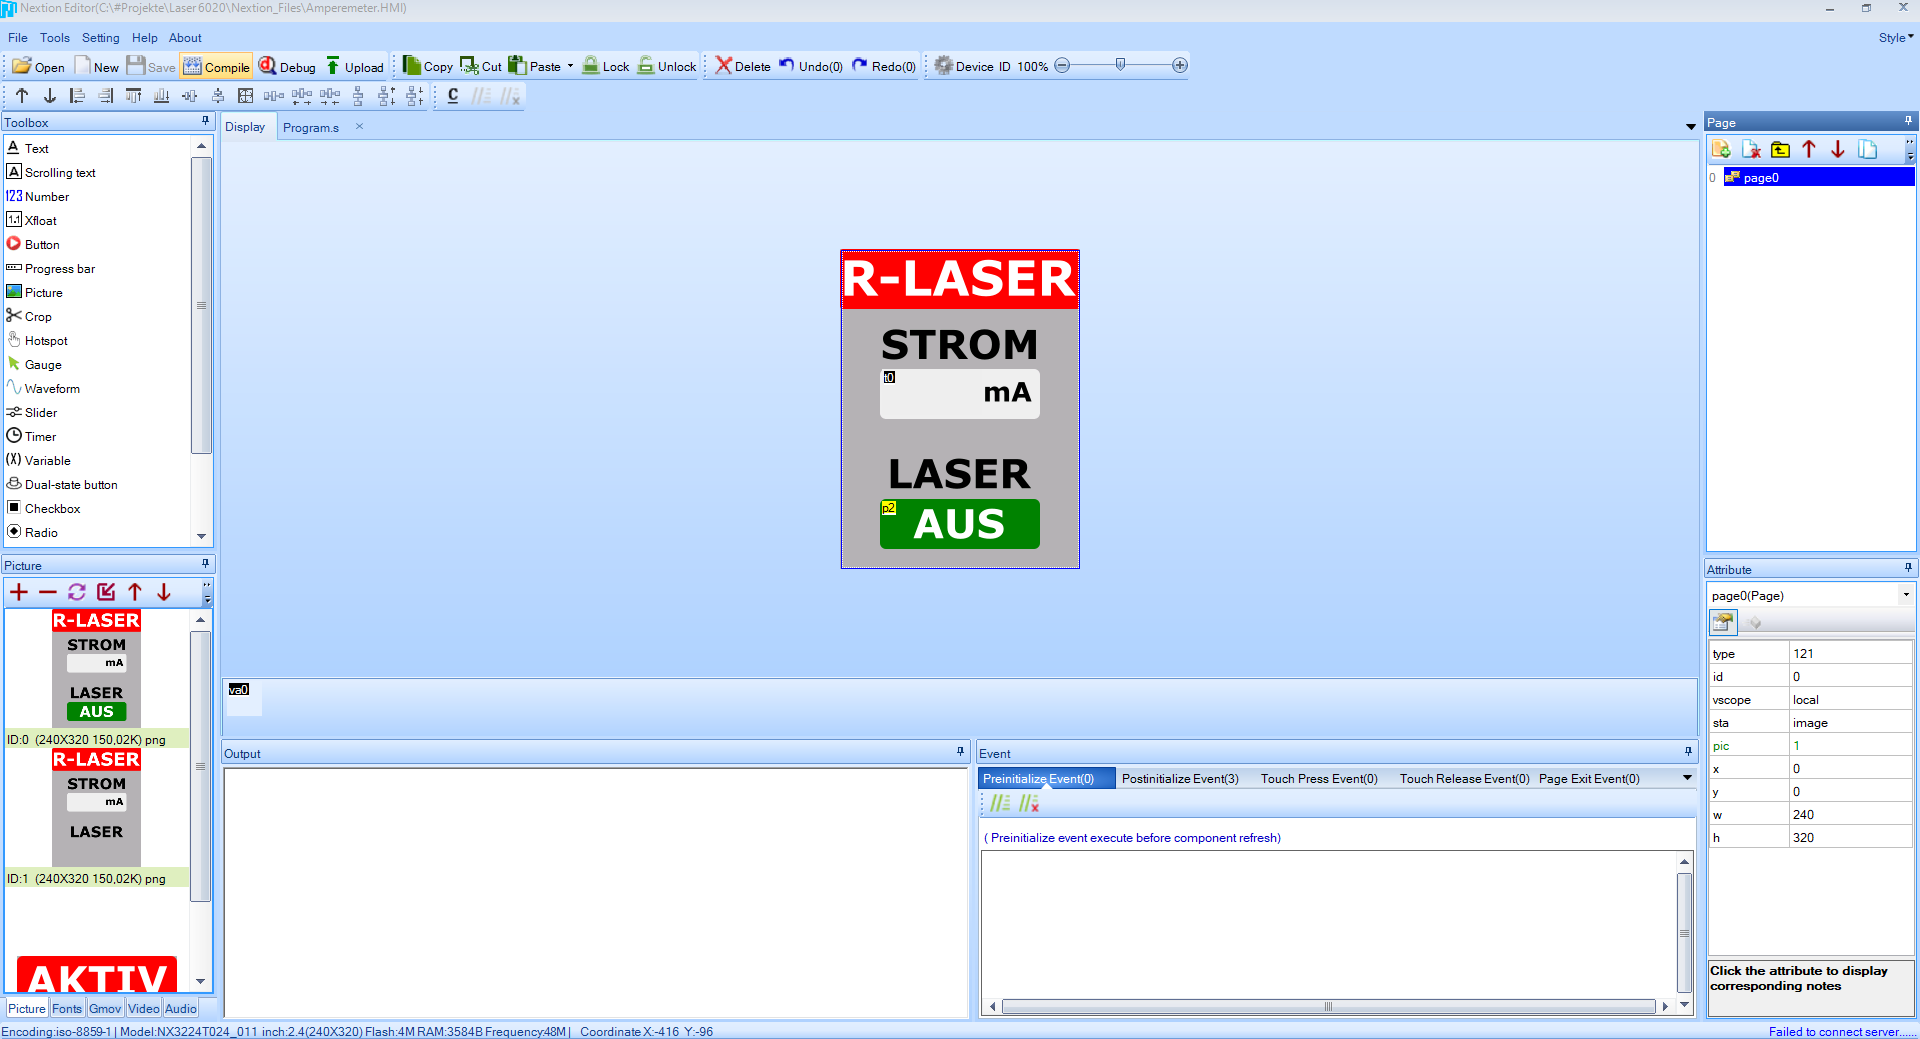This screenshot has height=1039, width=1920.
Task: Open the Paste dropdown arrow
Action: point(570,67)
